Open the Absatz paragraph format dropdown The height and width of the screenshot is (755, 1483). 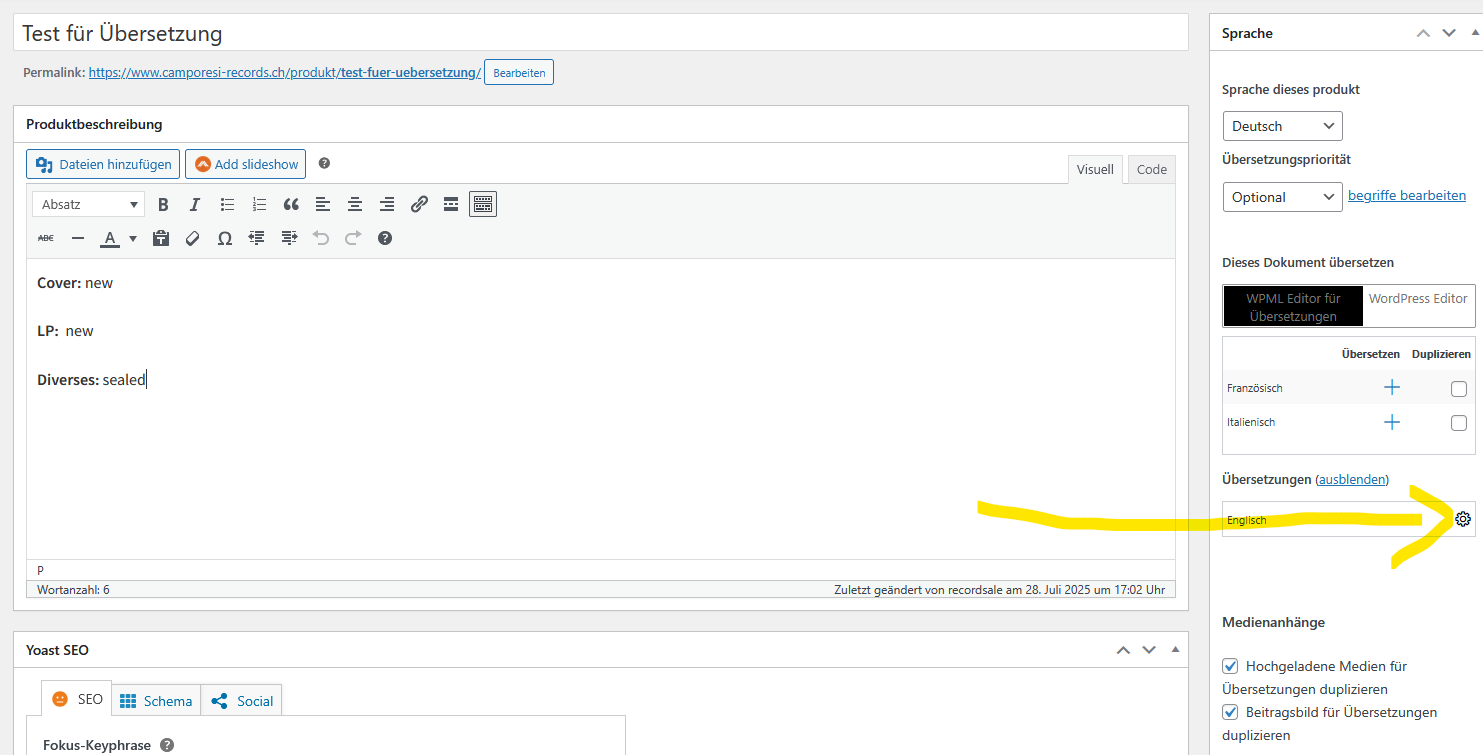[88, 204]
